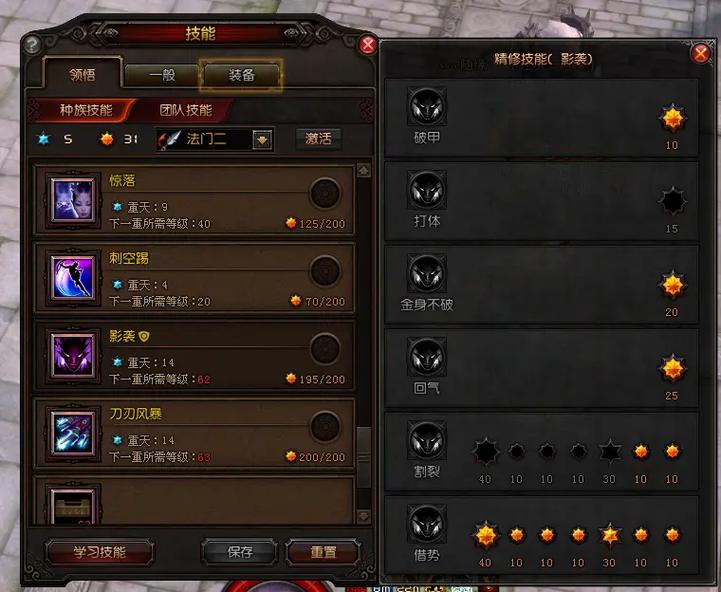Viewport: 721px width, 592px height.
Task: Click the 惊落 skill icon
Action: 74,201
